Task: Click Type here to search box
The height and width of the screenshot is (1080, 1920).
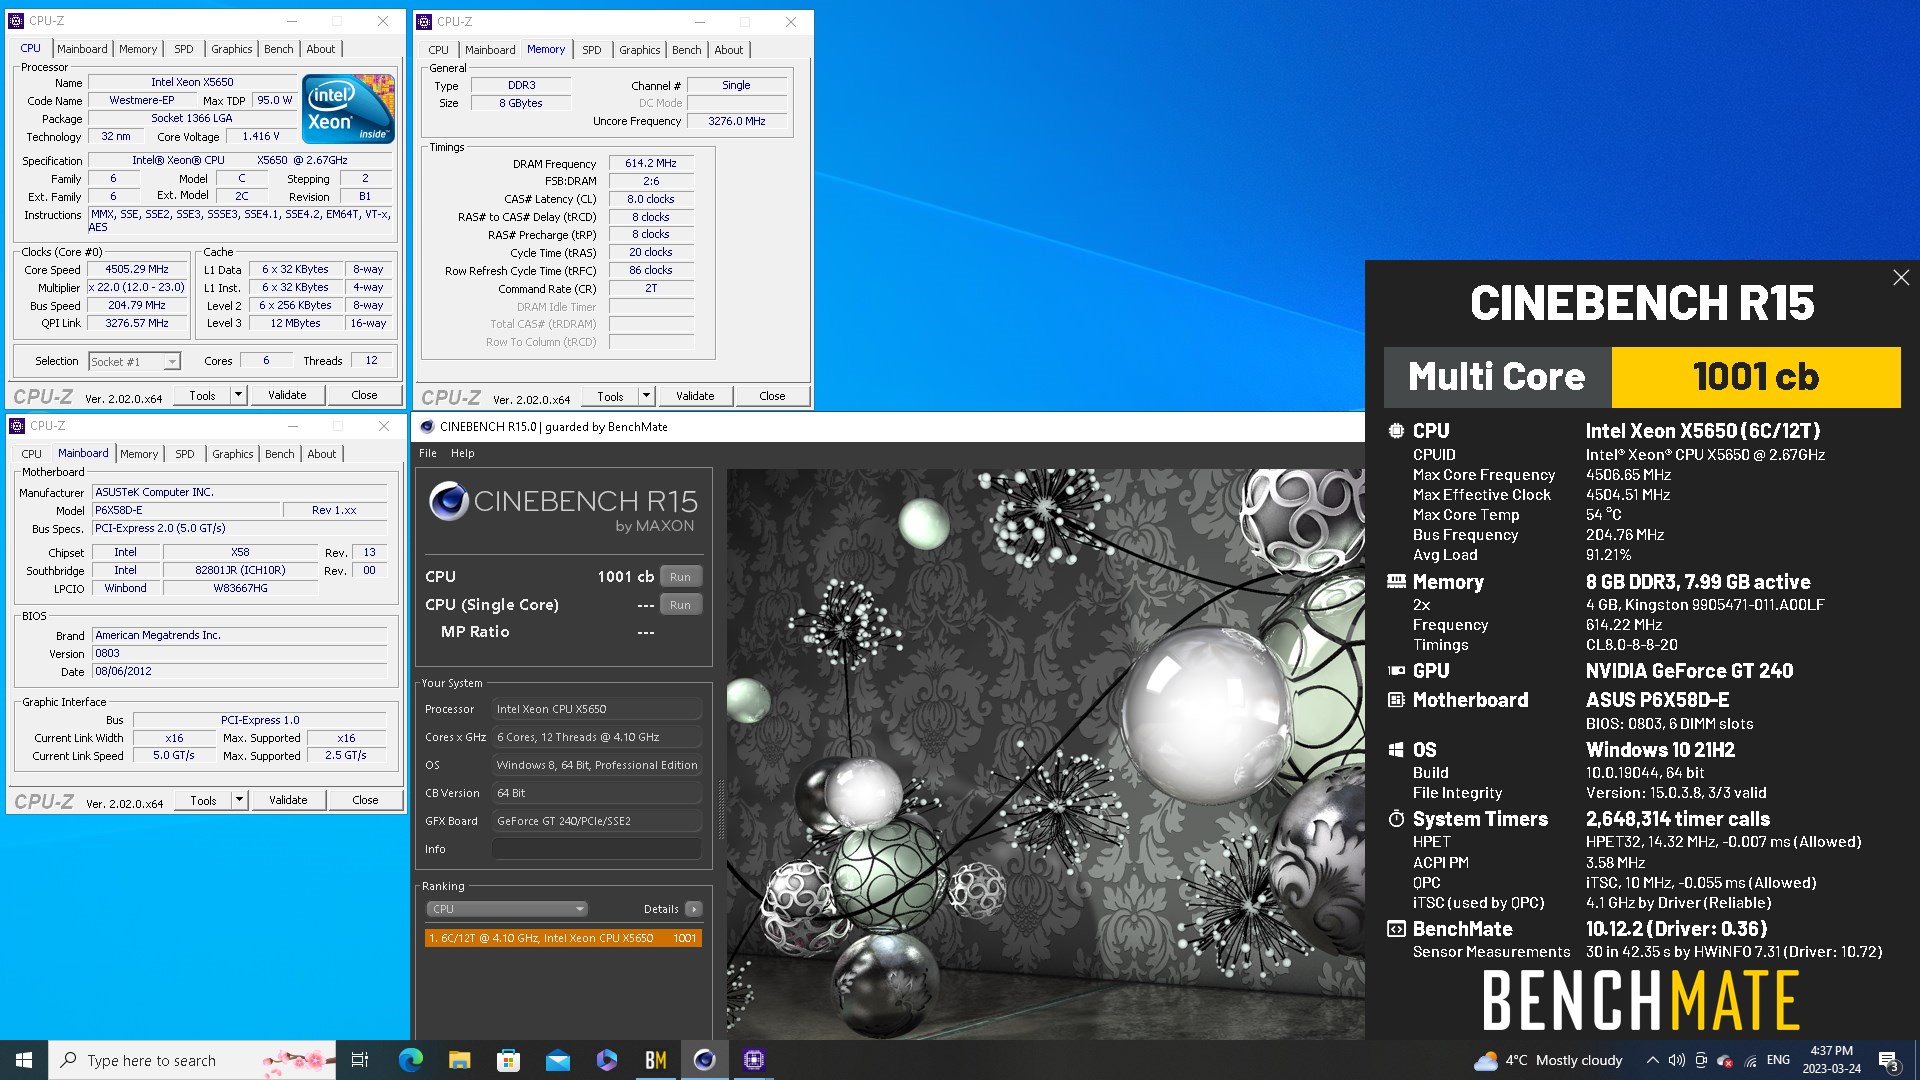Action: tap(192, 1060)
